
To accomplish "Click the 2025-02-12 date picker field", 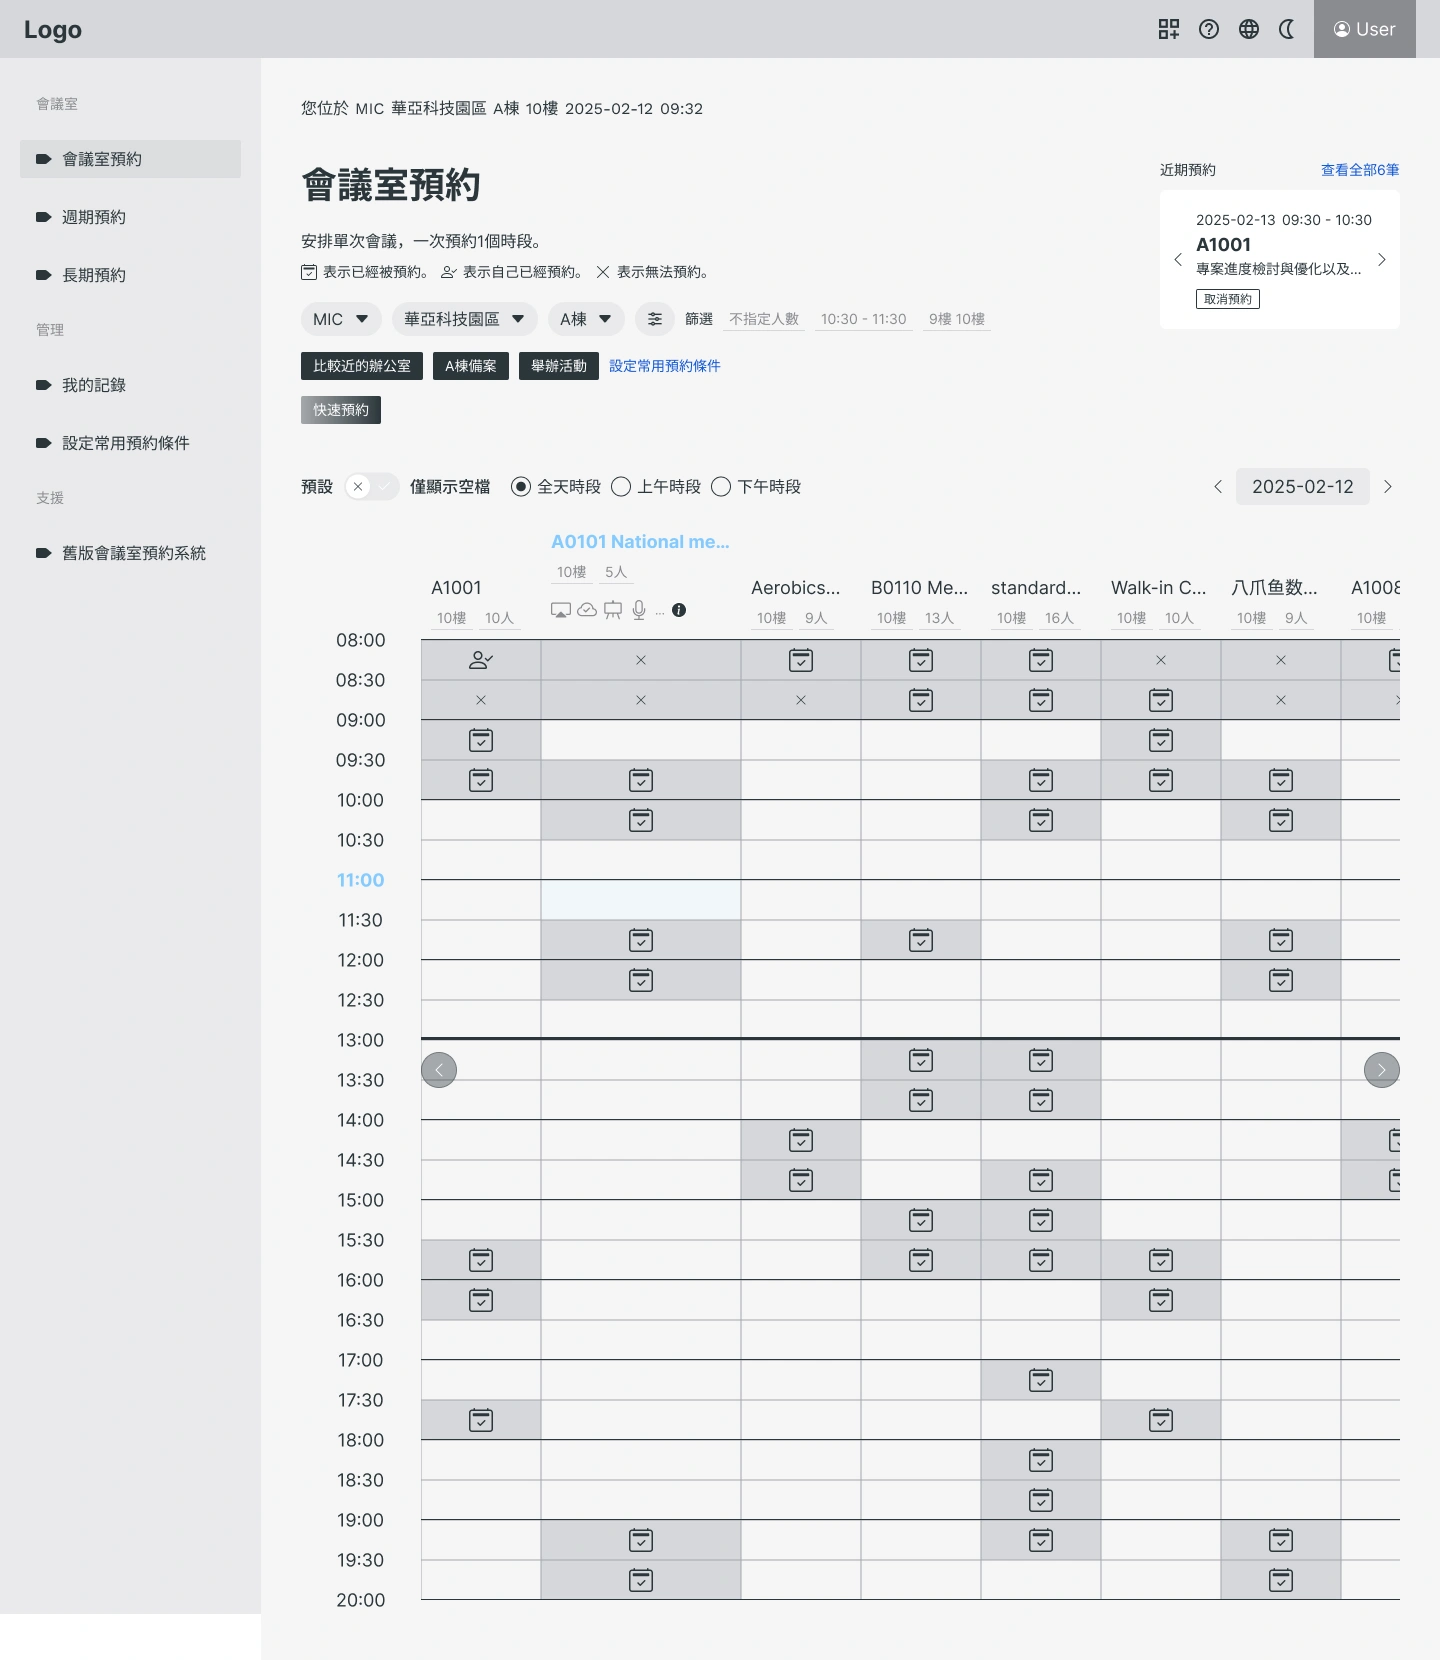I will tap(1302, 487).
